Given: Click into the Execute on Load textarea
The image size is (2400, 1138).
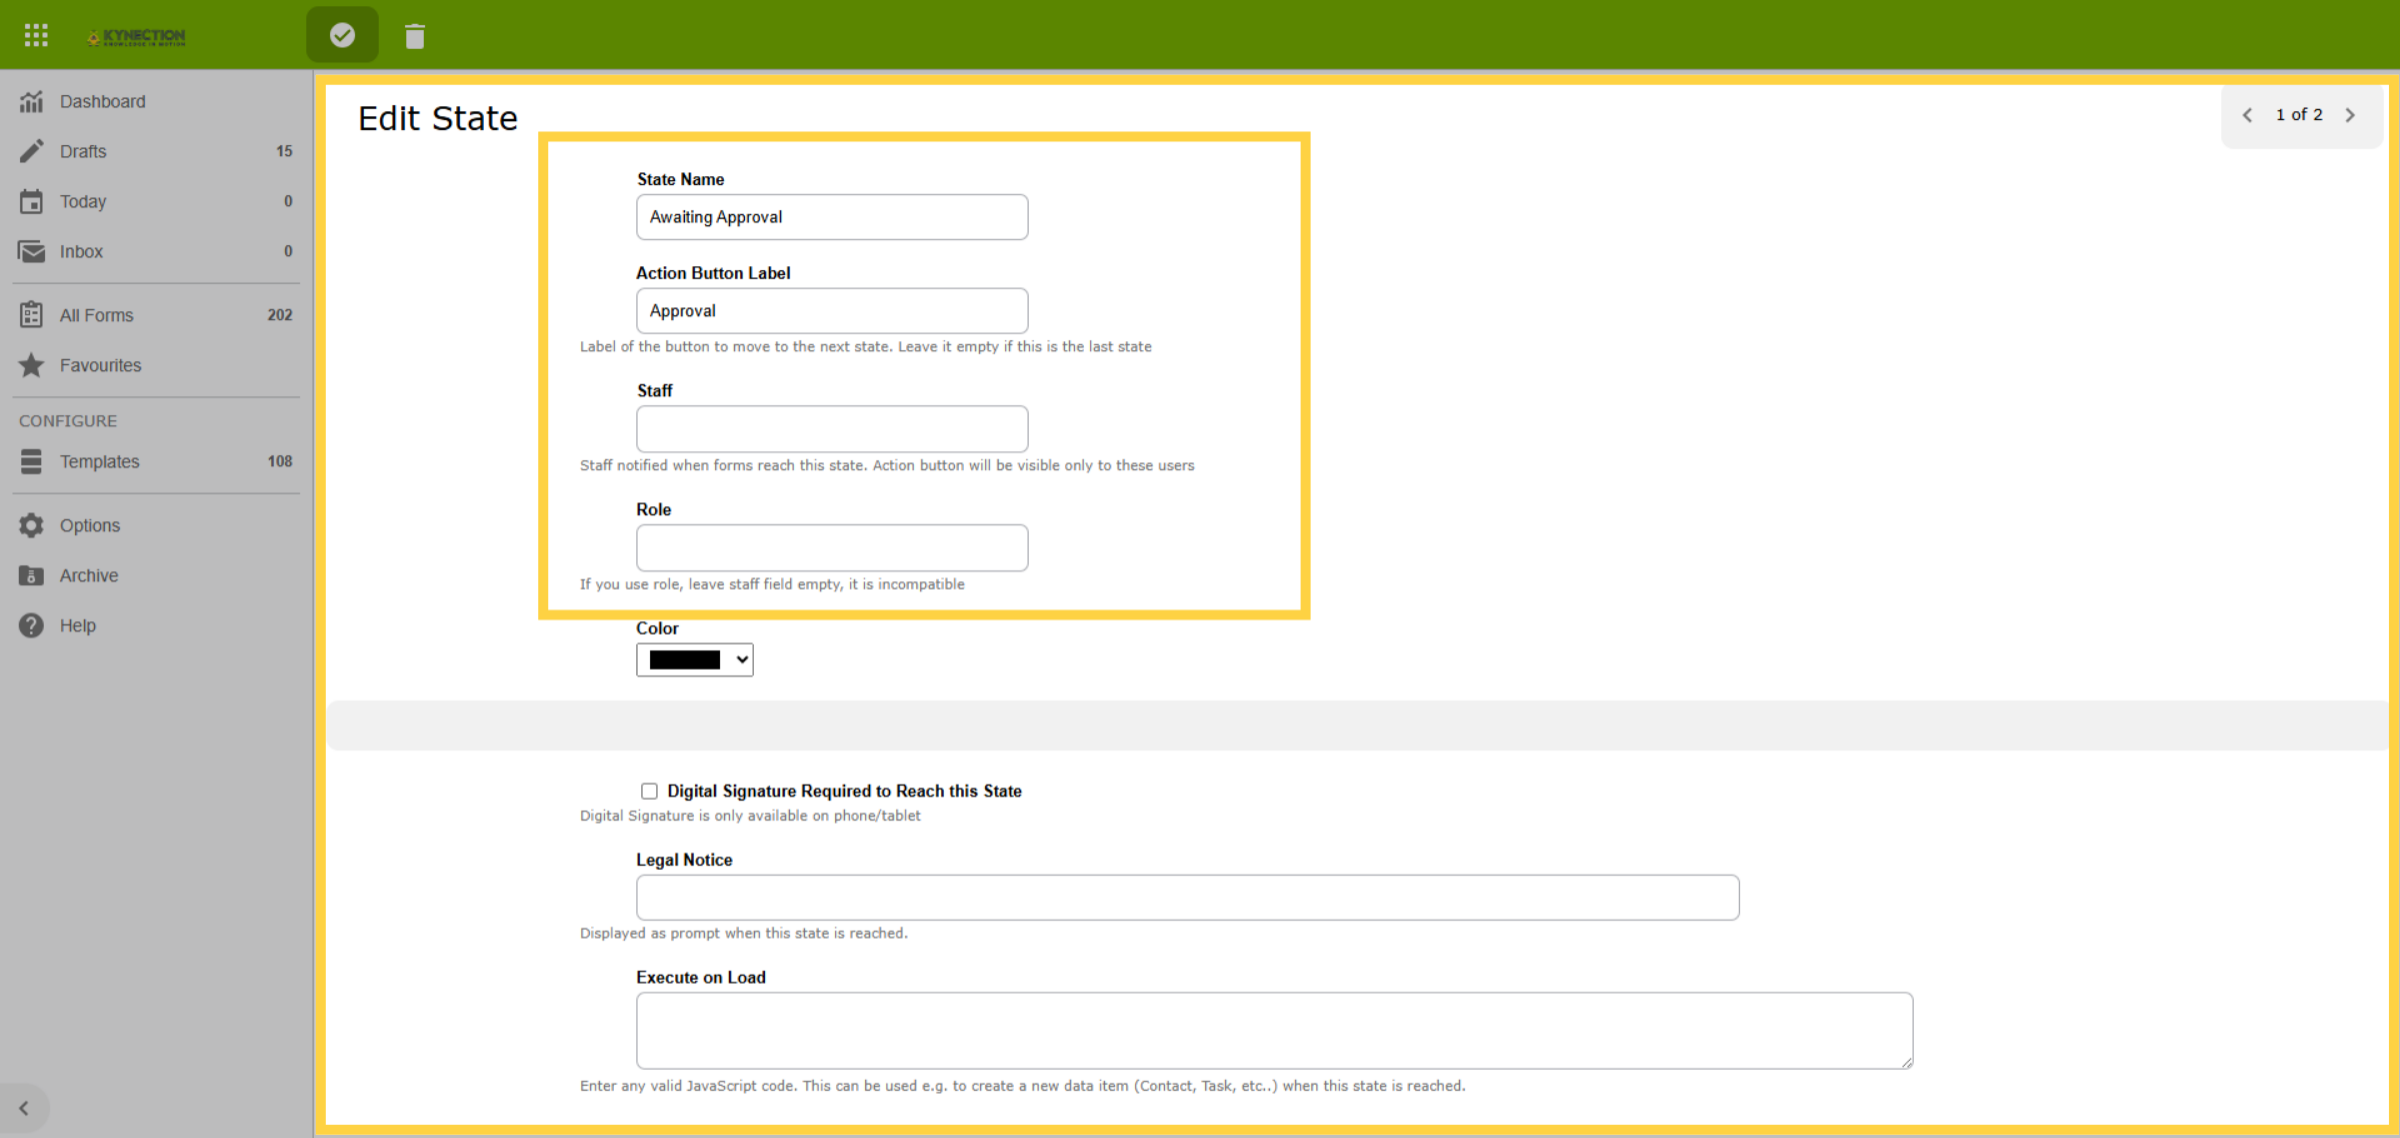Looking at the screenshot, I should coord(1275,1031).
